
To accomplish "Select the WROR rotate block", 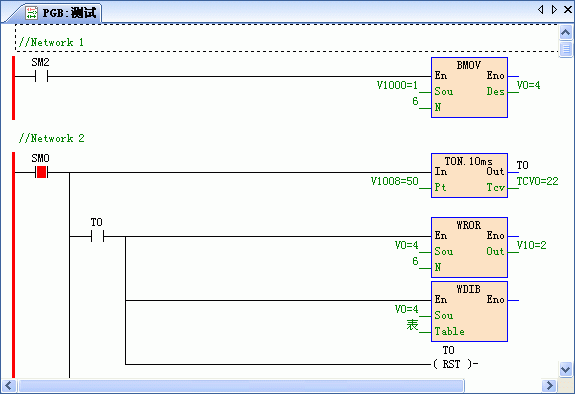I will point(469,247).
